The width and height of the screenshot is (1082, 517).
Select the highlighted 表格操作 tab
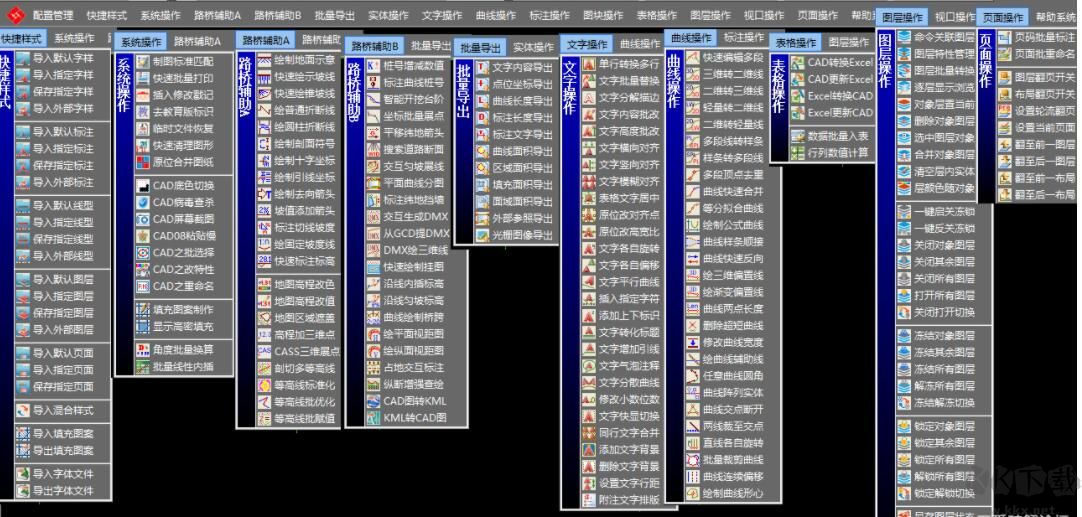tap(795, 43)
